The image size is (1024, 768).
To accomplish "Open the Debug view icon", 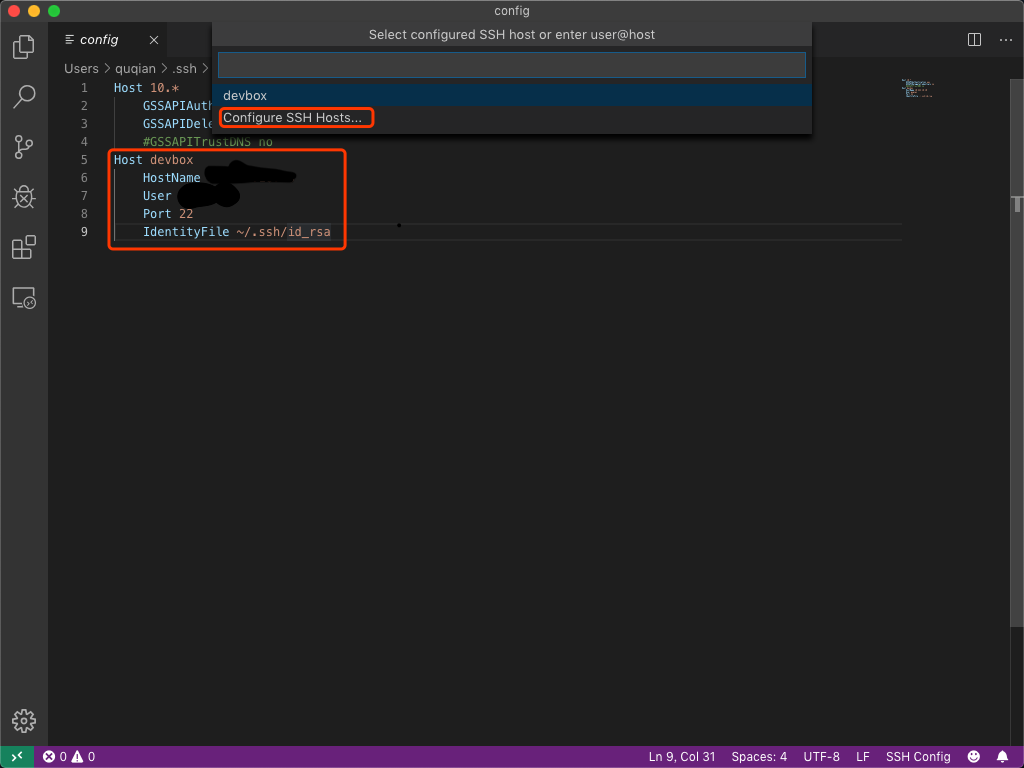I will click(x=24, y=197).
